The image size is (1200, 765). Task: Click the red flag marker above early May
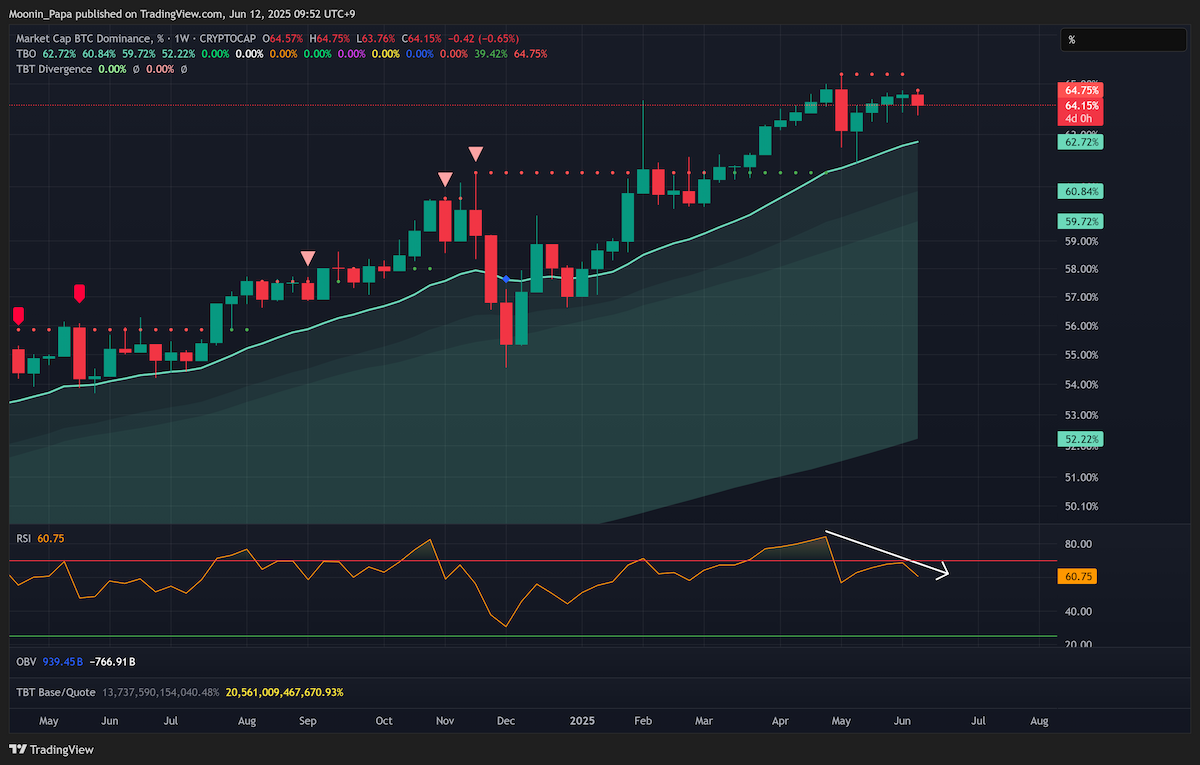(79, 293)
